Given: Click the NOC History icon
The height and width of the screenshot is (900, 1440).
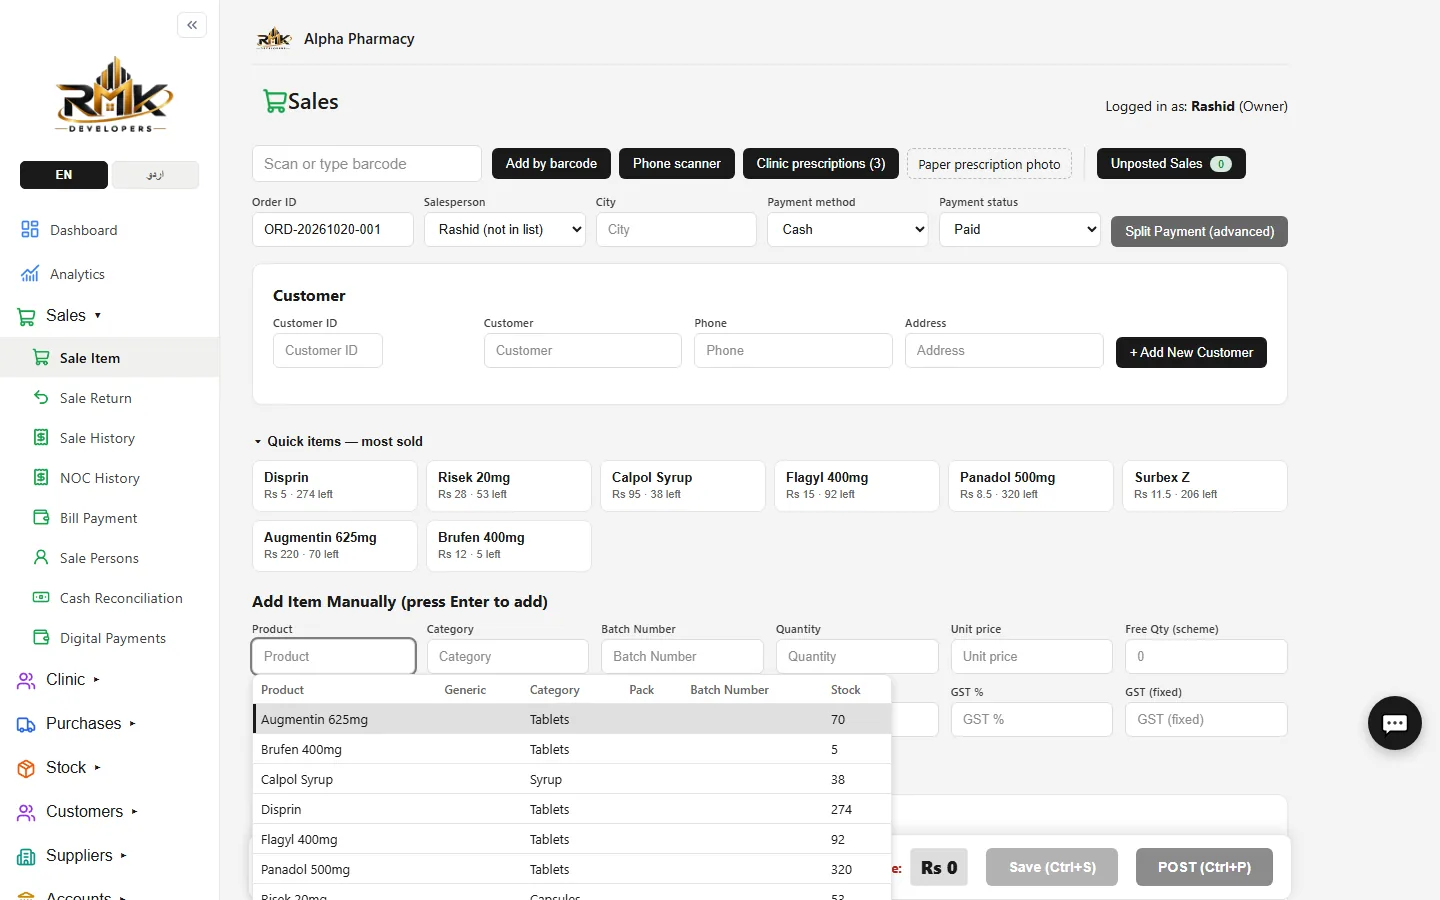Looking at the screenshot, I should [x=41, y=477].
